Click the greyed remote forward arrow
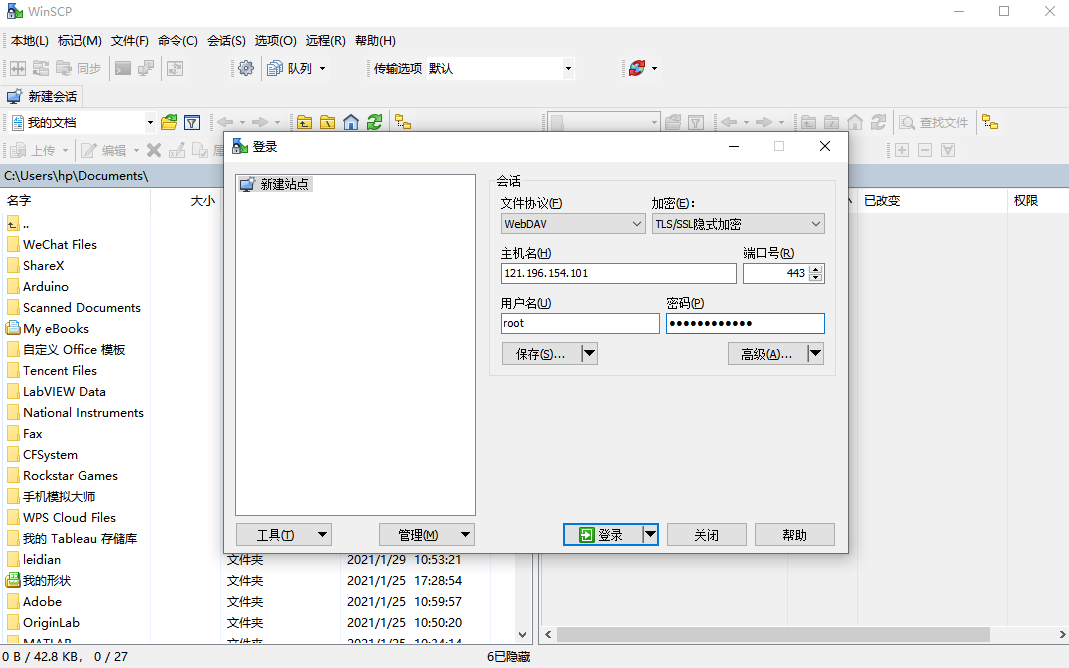The image size is (1069, 668). pos(764,123)
